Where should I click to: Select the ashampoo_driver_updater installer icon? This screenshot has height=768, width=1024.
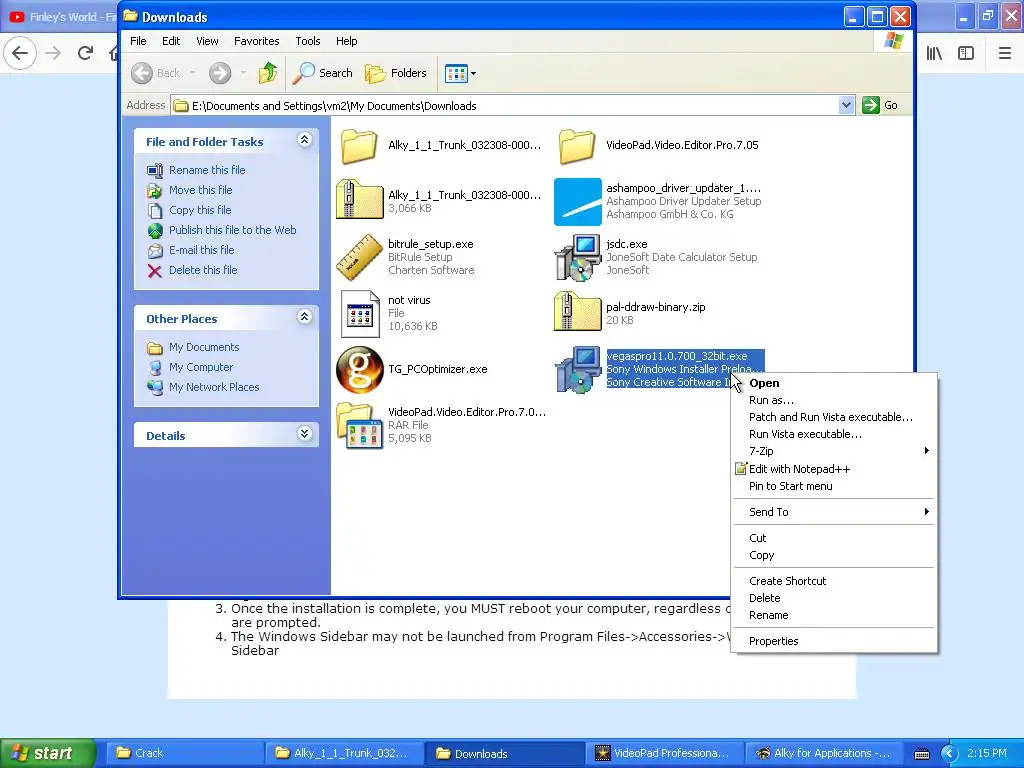[x=577, y=202]
